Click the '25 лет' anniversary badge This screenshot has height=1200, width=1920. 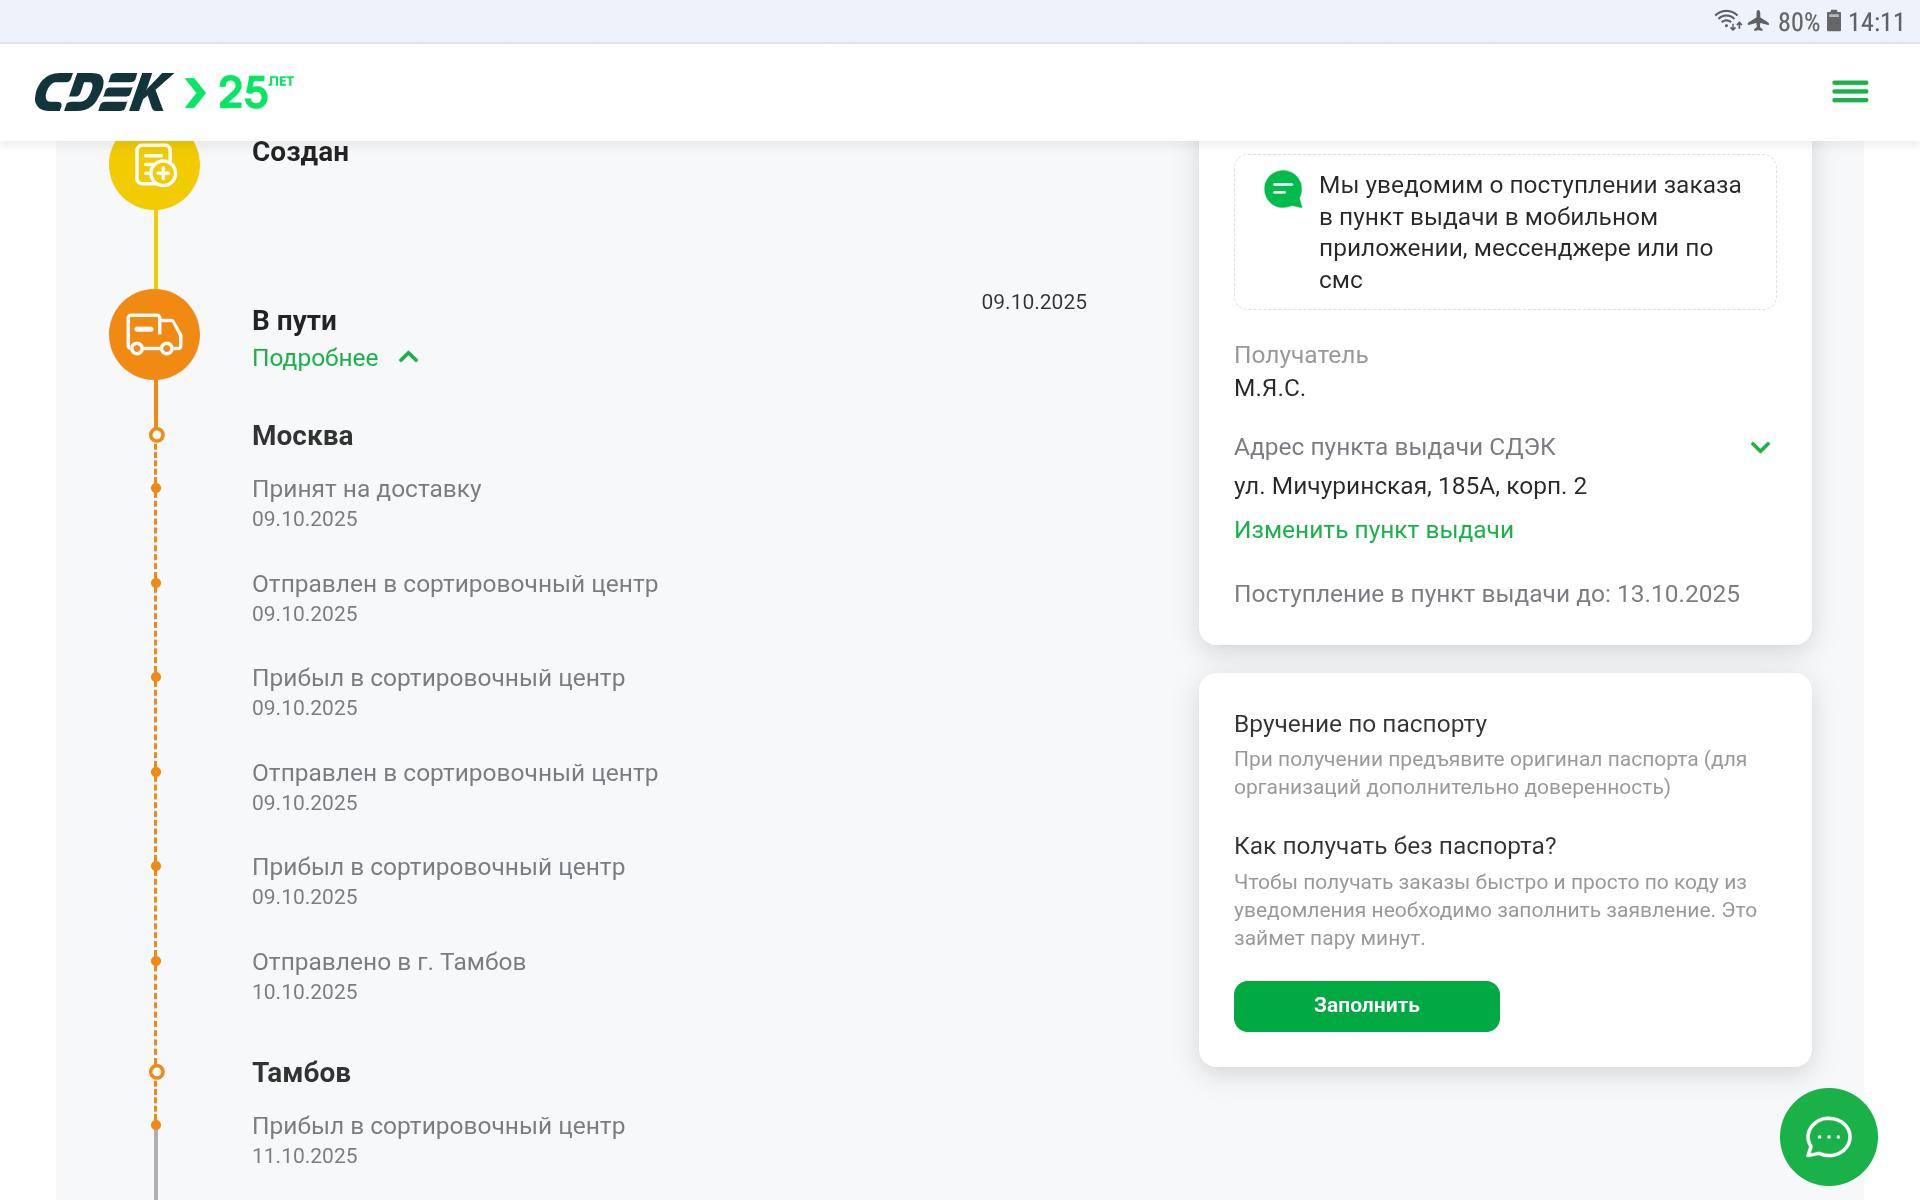[255, 92]
